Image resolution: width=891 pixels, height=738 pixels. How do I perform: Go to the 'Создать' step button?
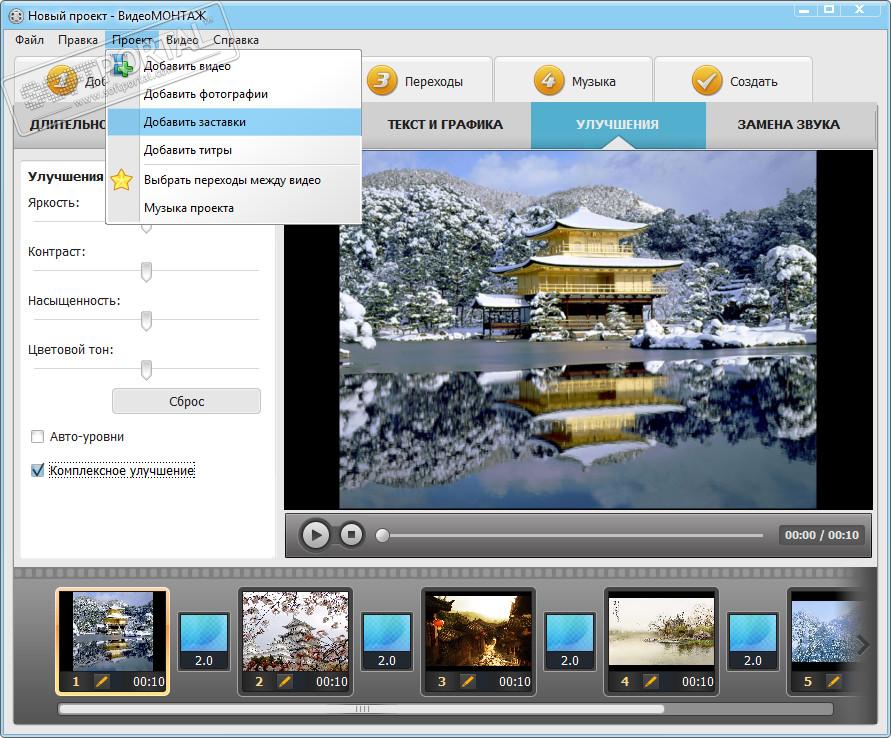[x=734, y=81]
